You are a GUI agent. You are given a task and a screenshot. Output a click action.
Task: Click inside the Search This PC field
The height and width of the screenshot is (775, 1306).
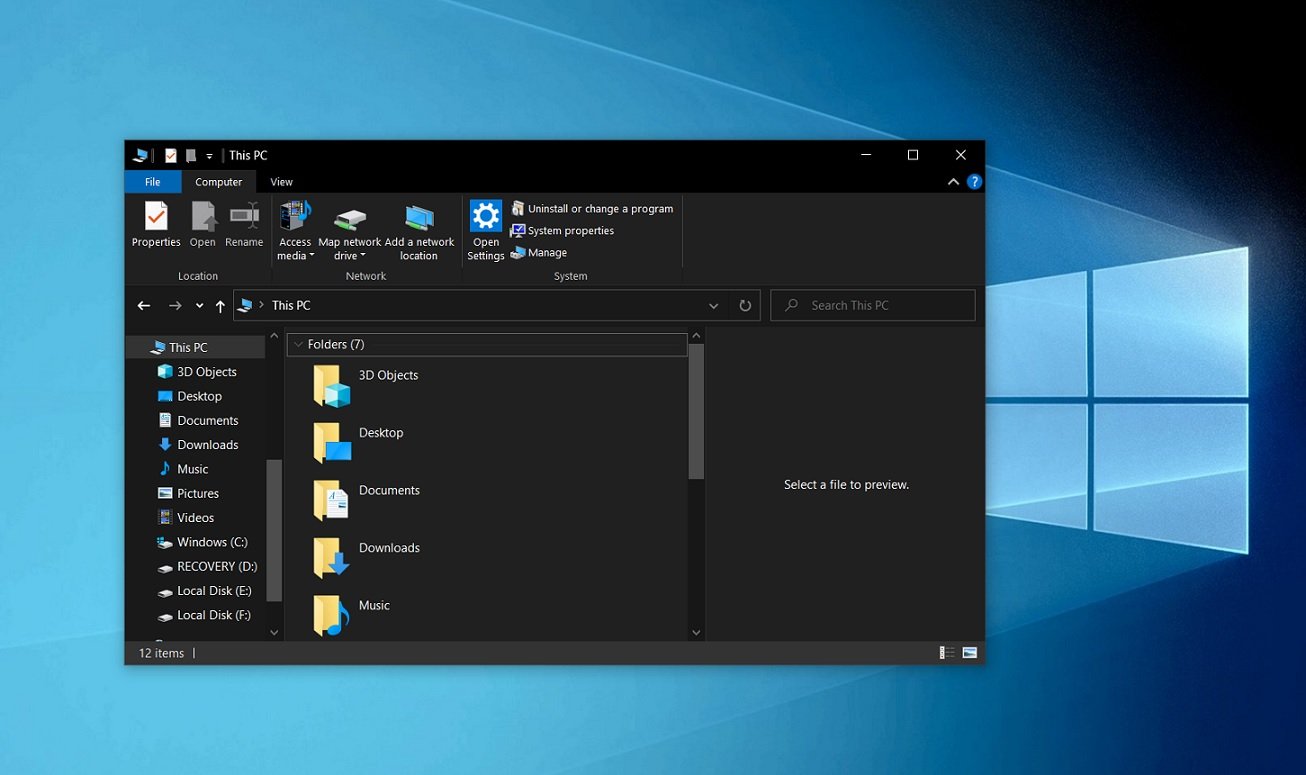pyautogui.click(x=860, y=305)
